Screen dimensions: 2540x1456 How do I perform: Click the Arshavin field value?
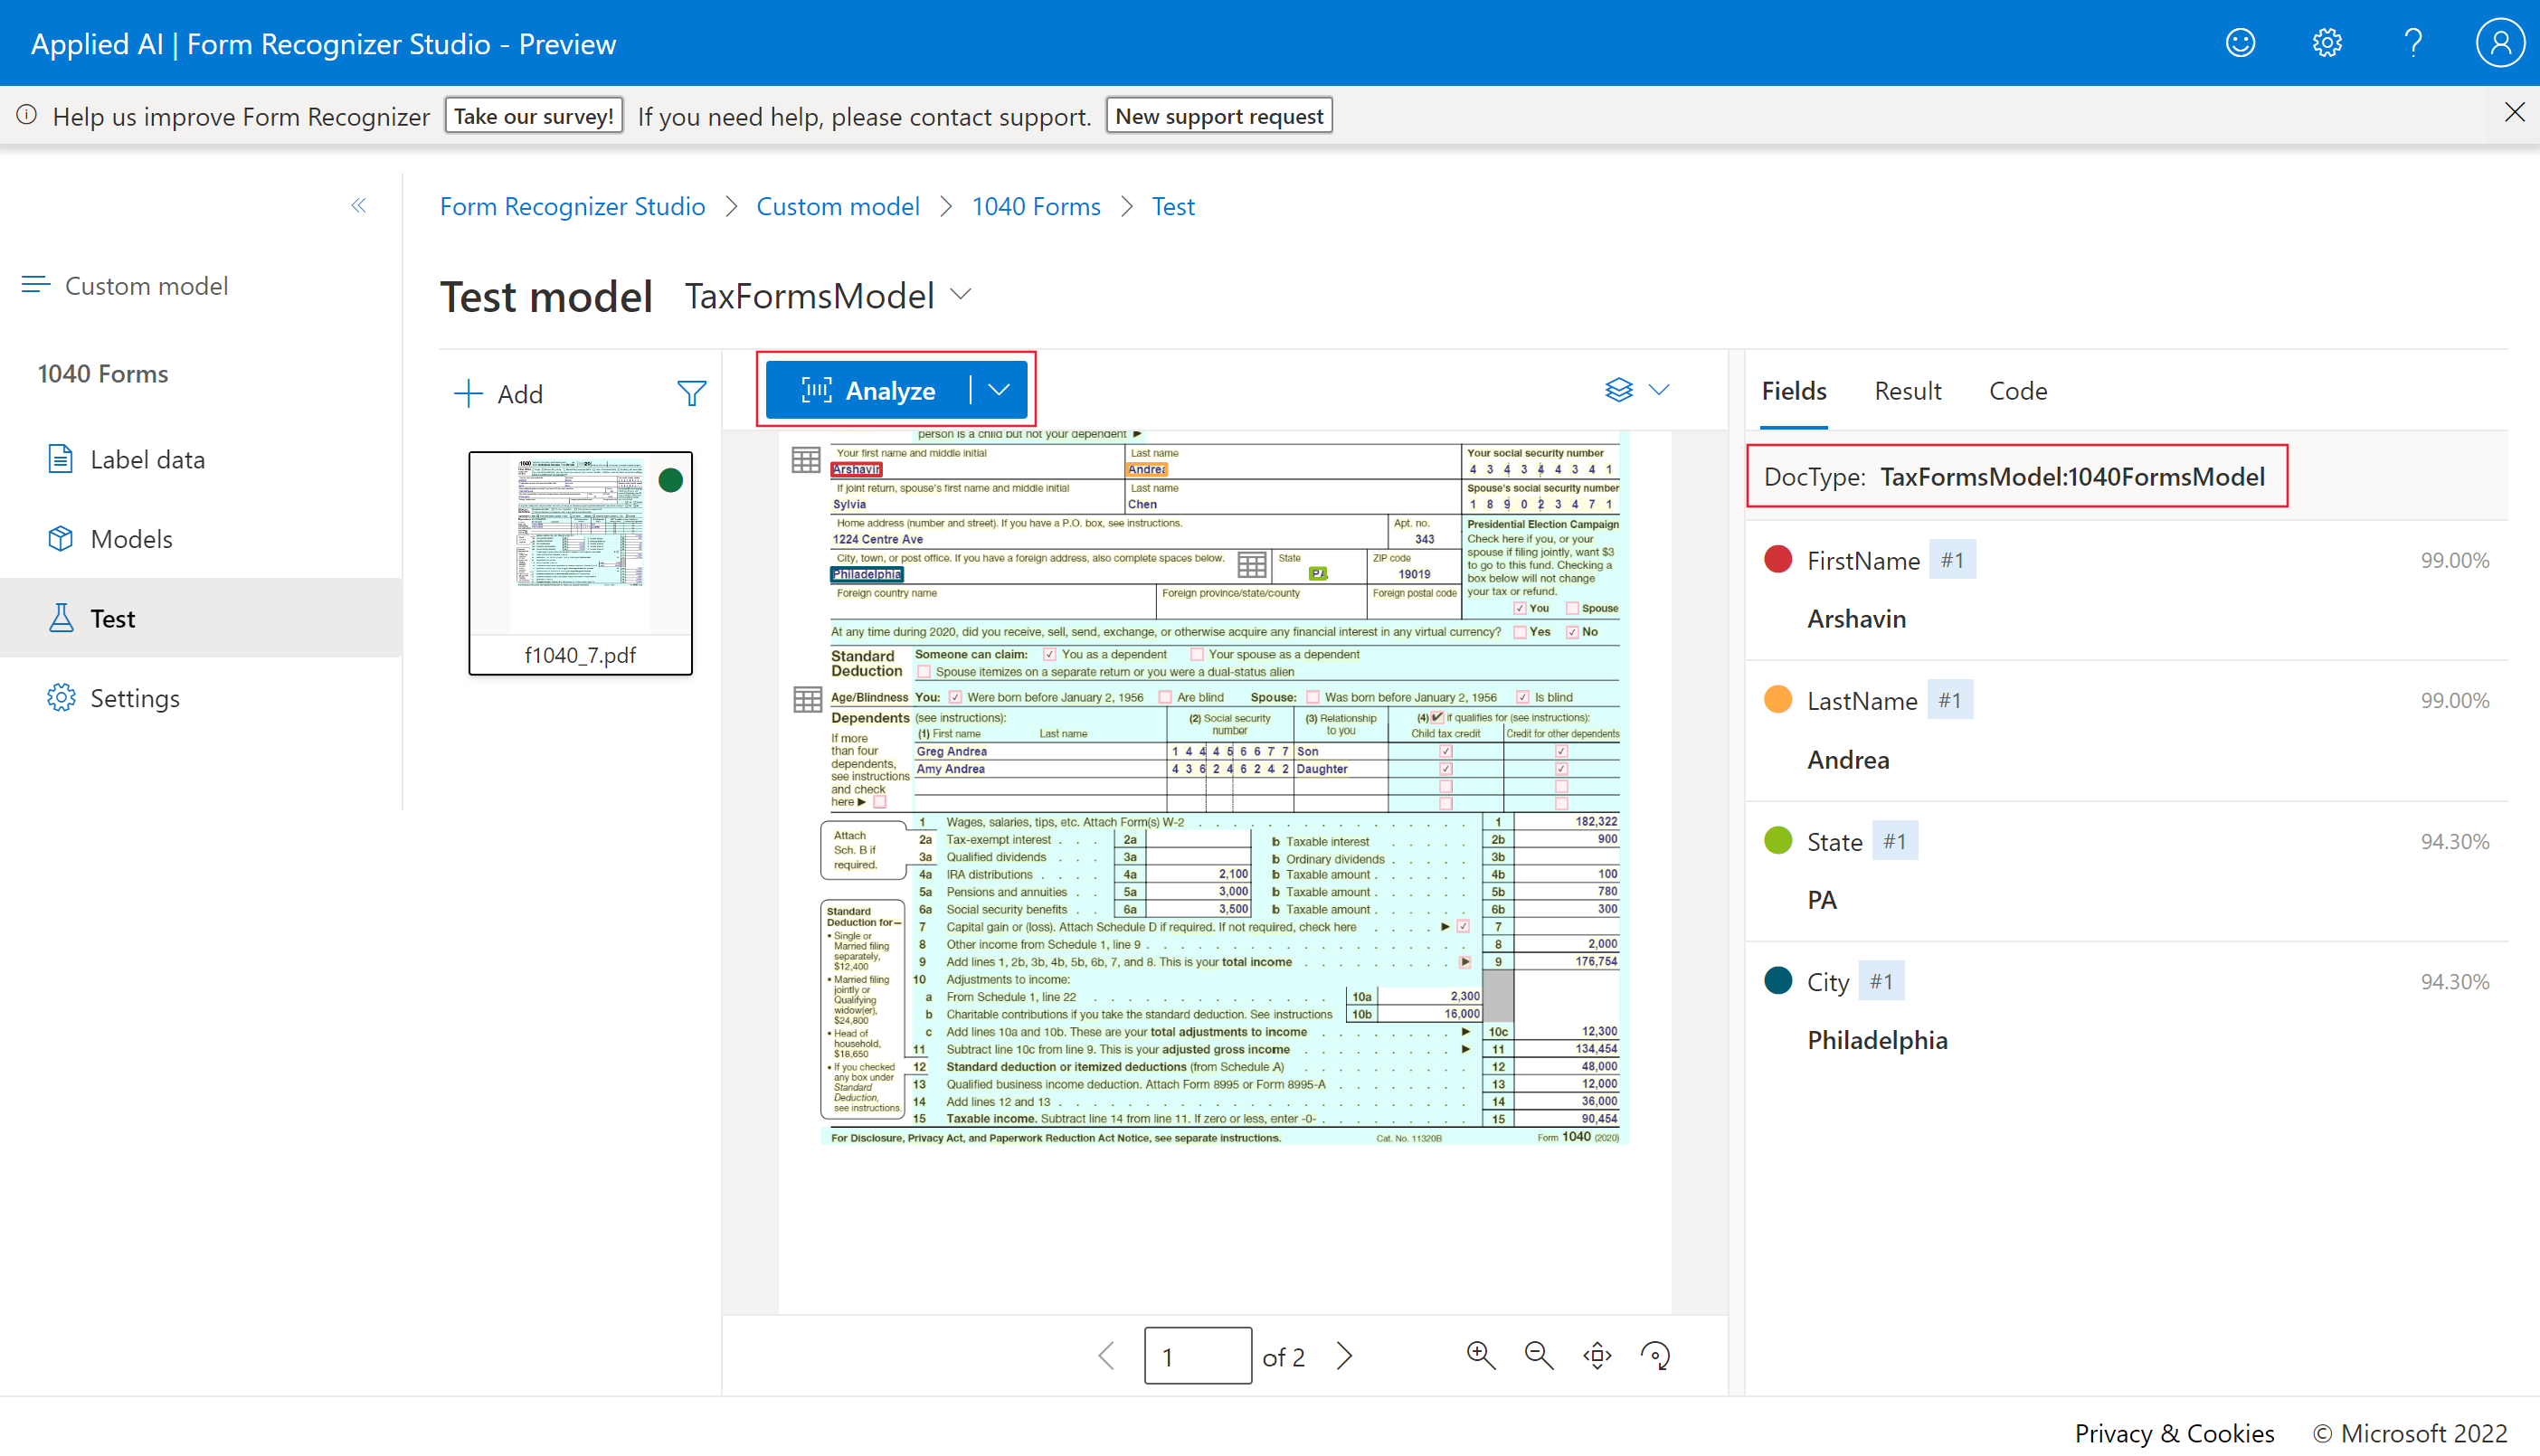1856,619
